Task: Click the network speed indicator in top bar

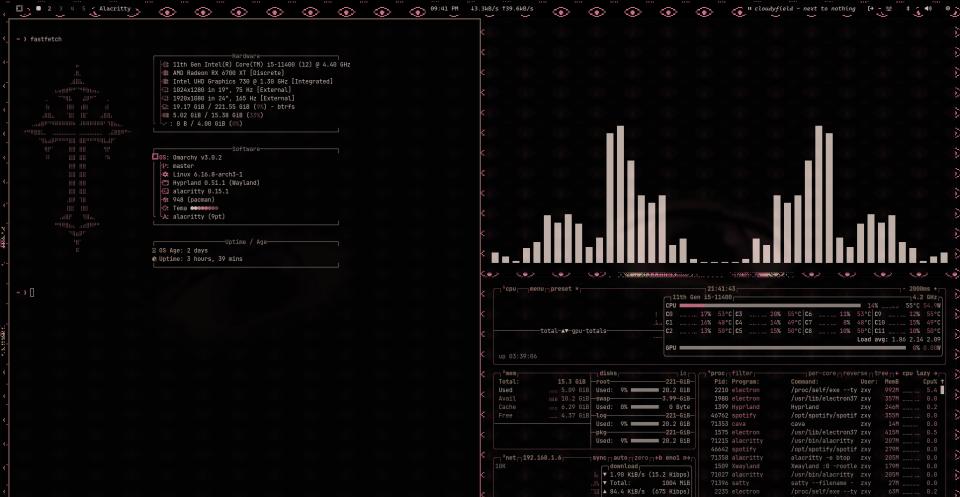Action: point(501,9)
